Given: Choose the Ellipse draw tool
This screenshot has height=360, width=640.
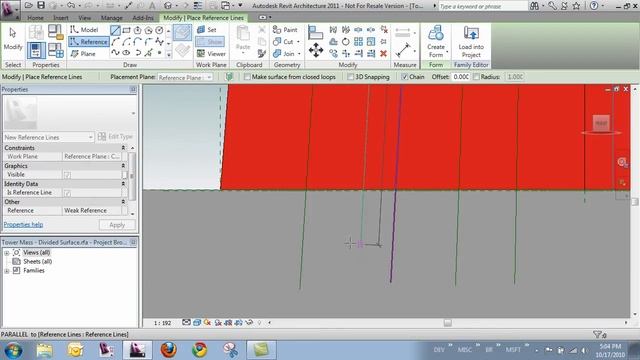Looking at the screenshot, I should pos(127,53).
